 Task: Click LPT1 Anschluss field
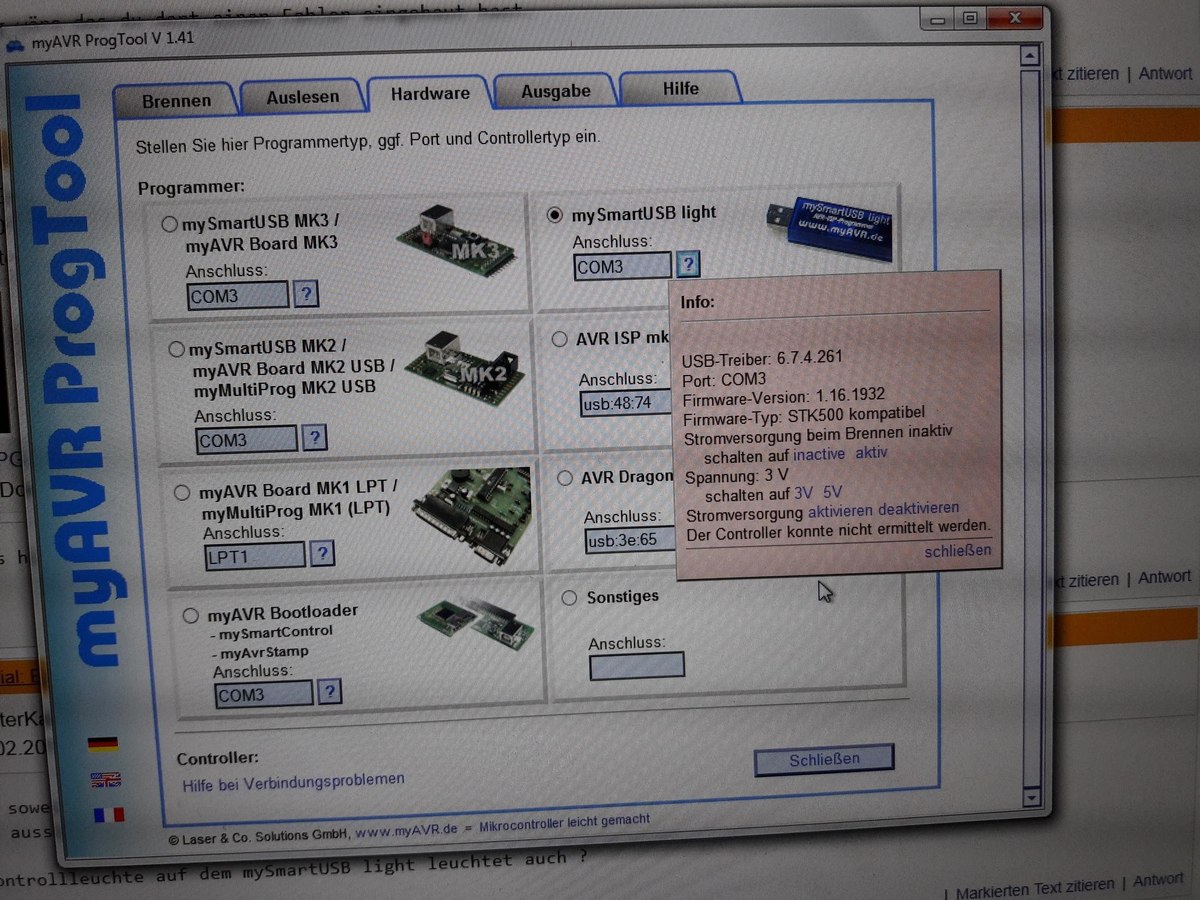[254, 555]
